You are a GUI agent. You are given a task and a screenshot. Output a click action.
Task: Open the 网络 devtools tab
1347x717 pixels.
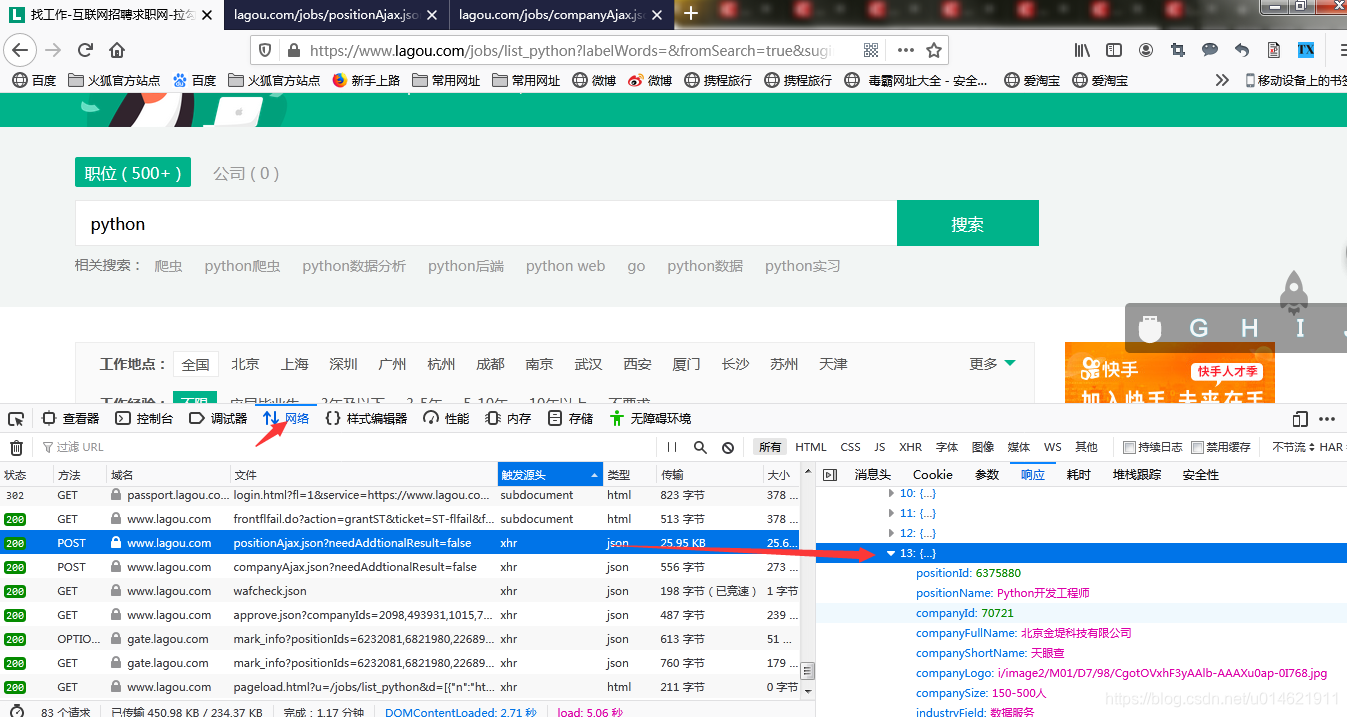click(x=286, y=418)
